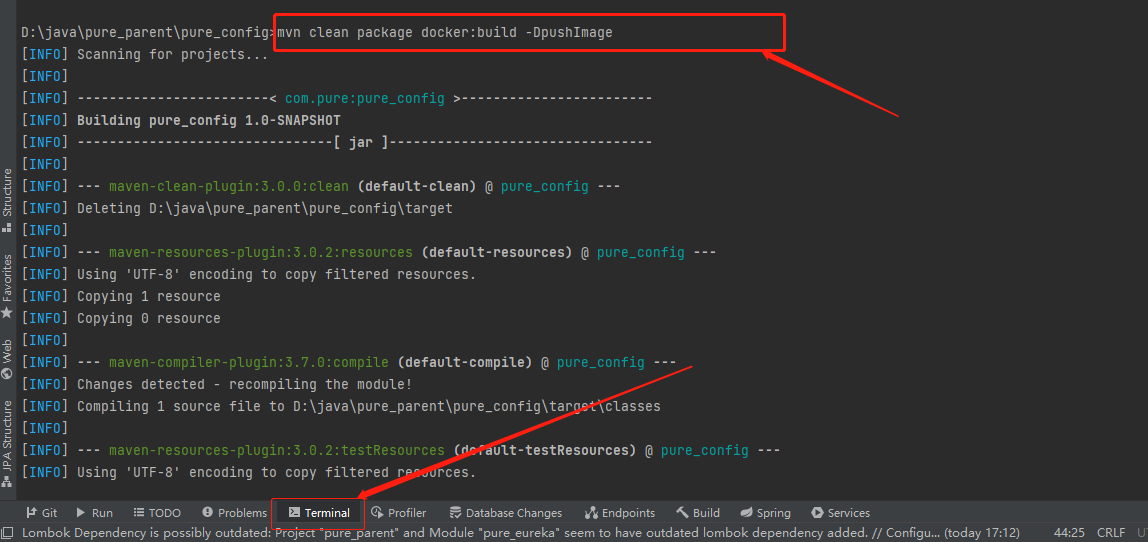This screenshot has width=1148, height=542.
Task: Open the Database Changes tab
Action: (505, 513)
